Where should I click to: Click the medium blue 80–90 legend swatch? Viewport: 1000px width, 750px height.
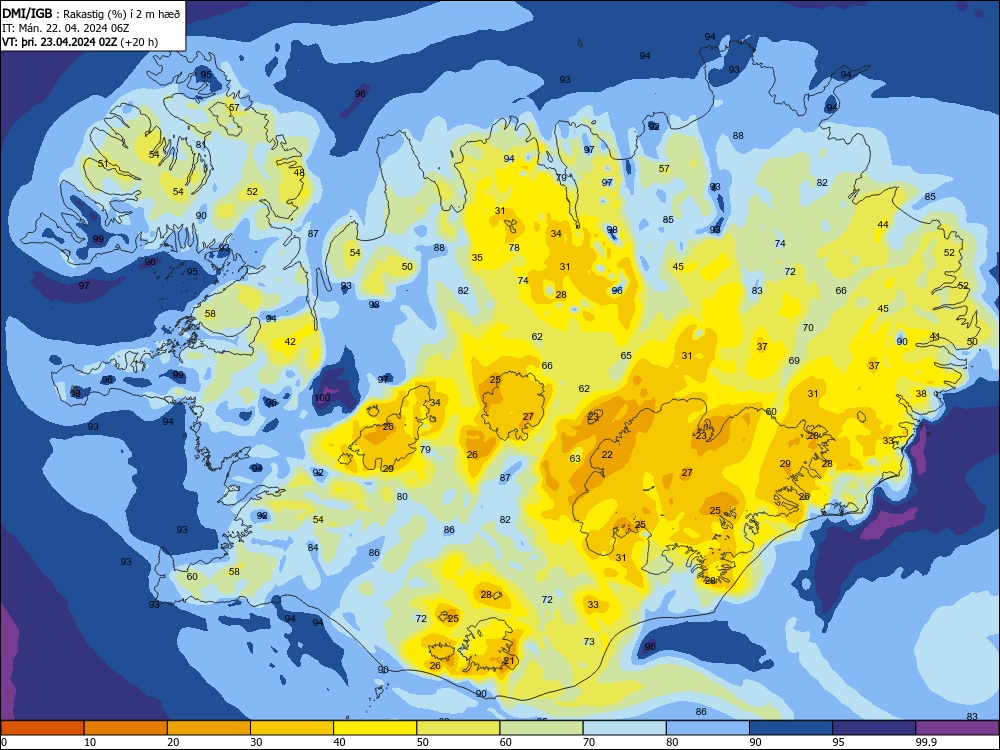(x=708, y=728)
